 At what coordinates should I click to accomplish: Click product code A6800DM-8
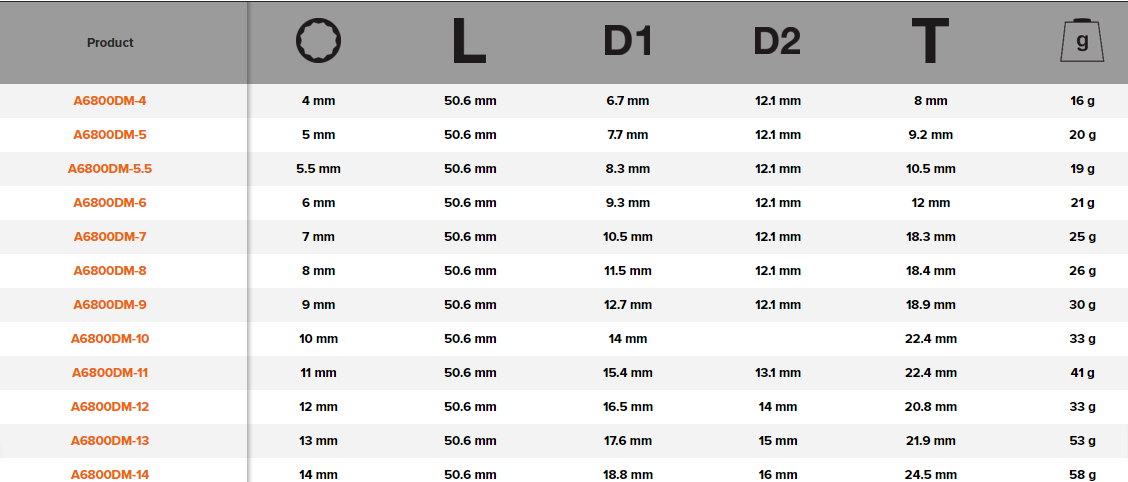click(110, 271)
